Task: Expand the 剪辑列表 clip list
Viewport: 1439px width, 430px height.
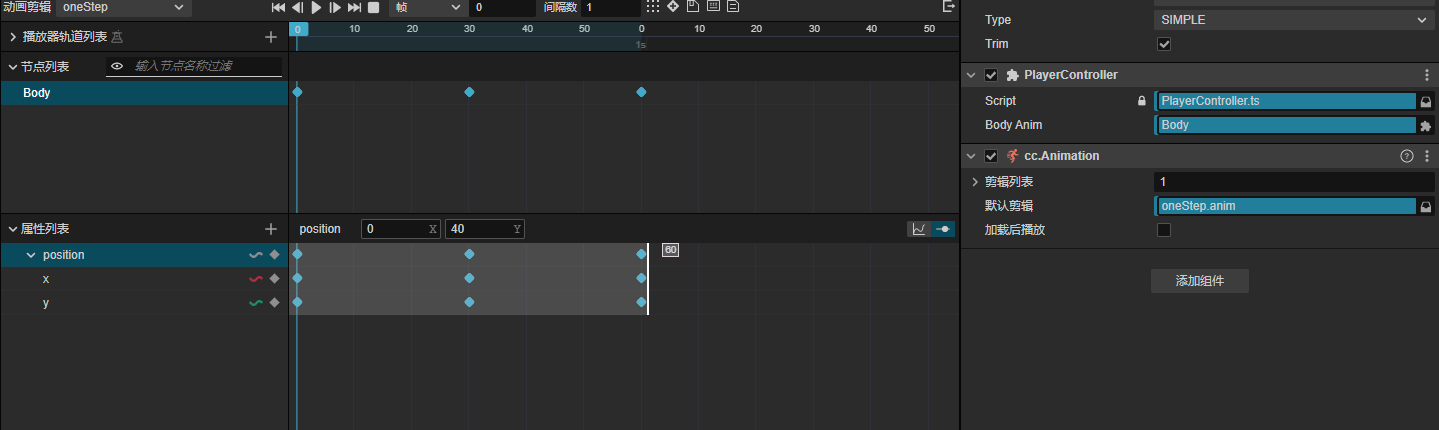Action: click(975, 182)
